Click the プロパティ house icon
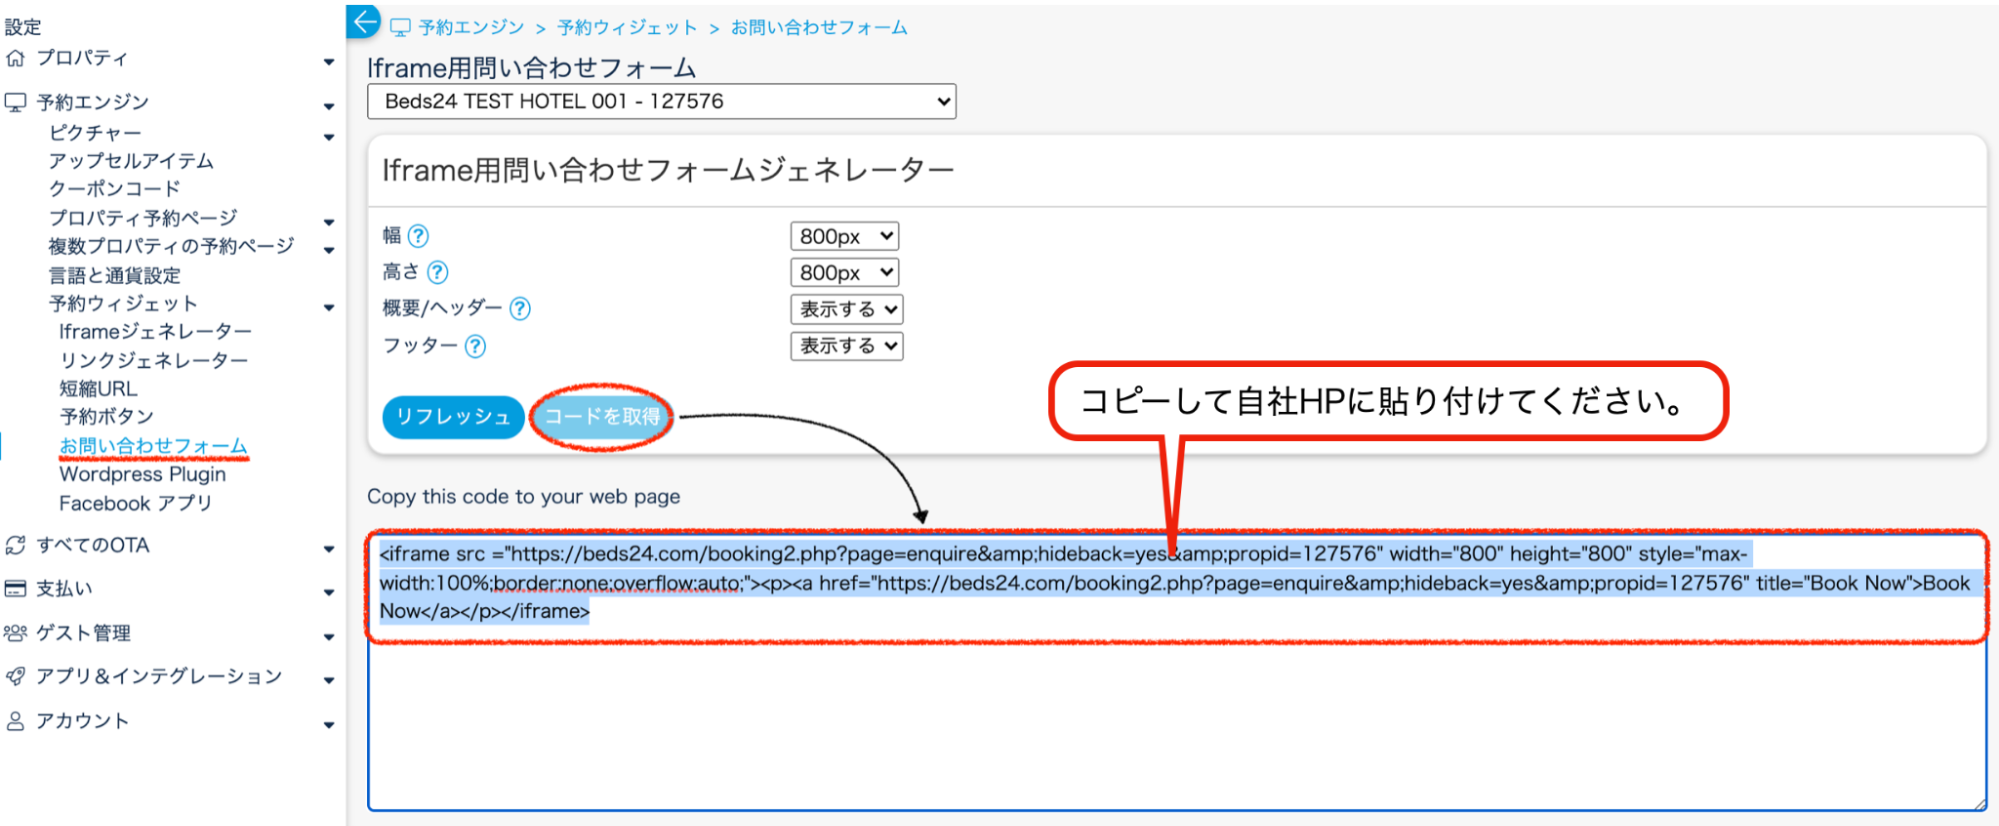This screenshot has width=1999, height=826. [15, 58]
